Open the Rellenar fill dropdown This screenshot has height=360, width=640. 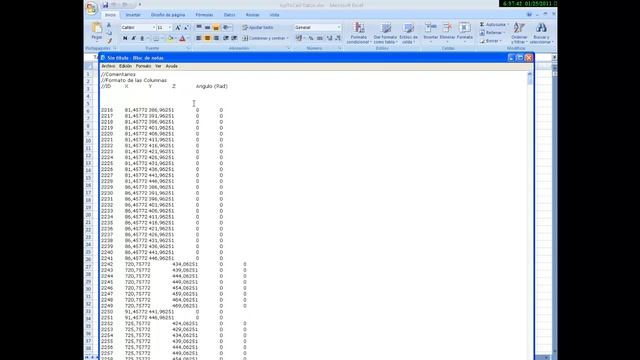pyautogui.click(x=493, y=33)
